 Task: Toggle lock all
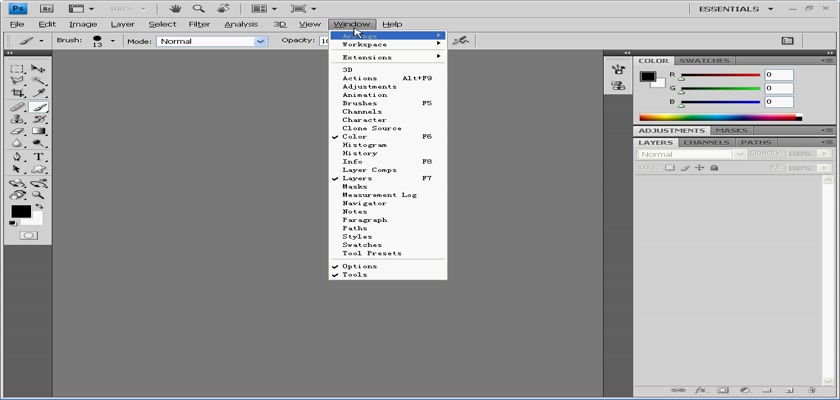tap(714, 168)
